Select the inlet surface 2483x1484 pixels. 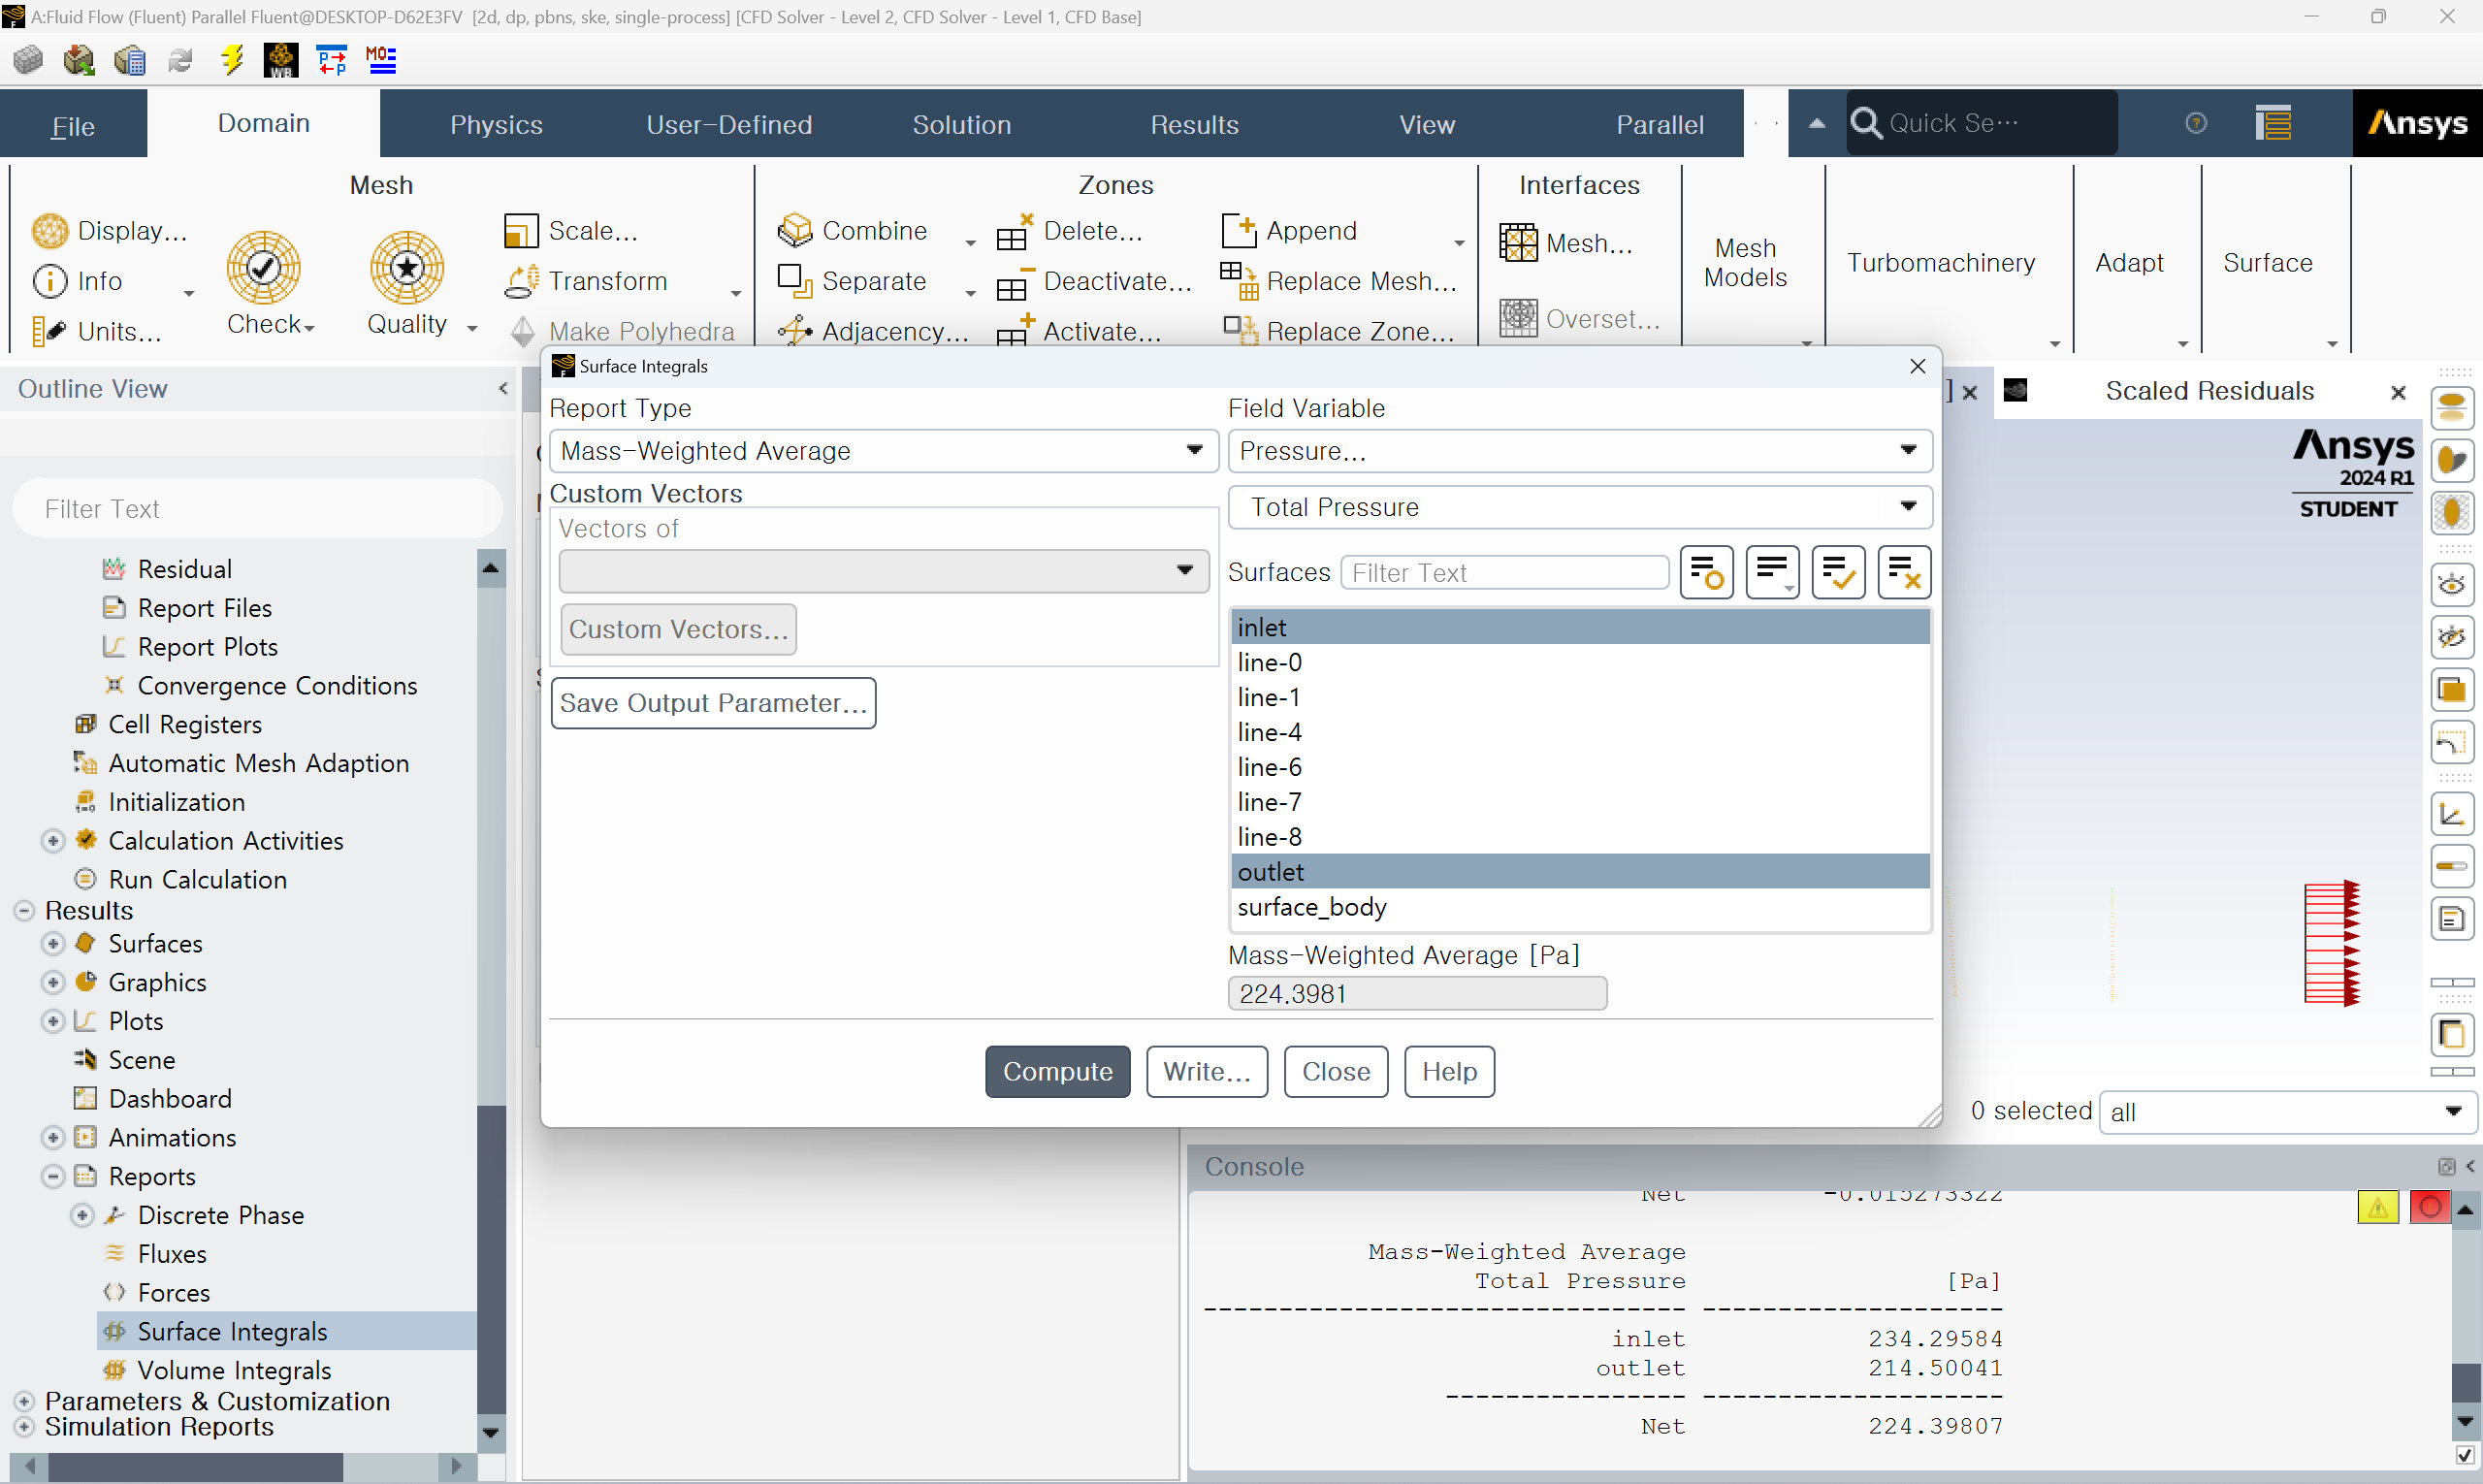(x=1580, y=627)
